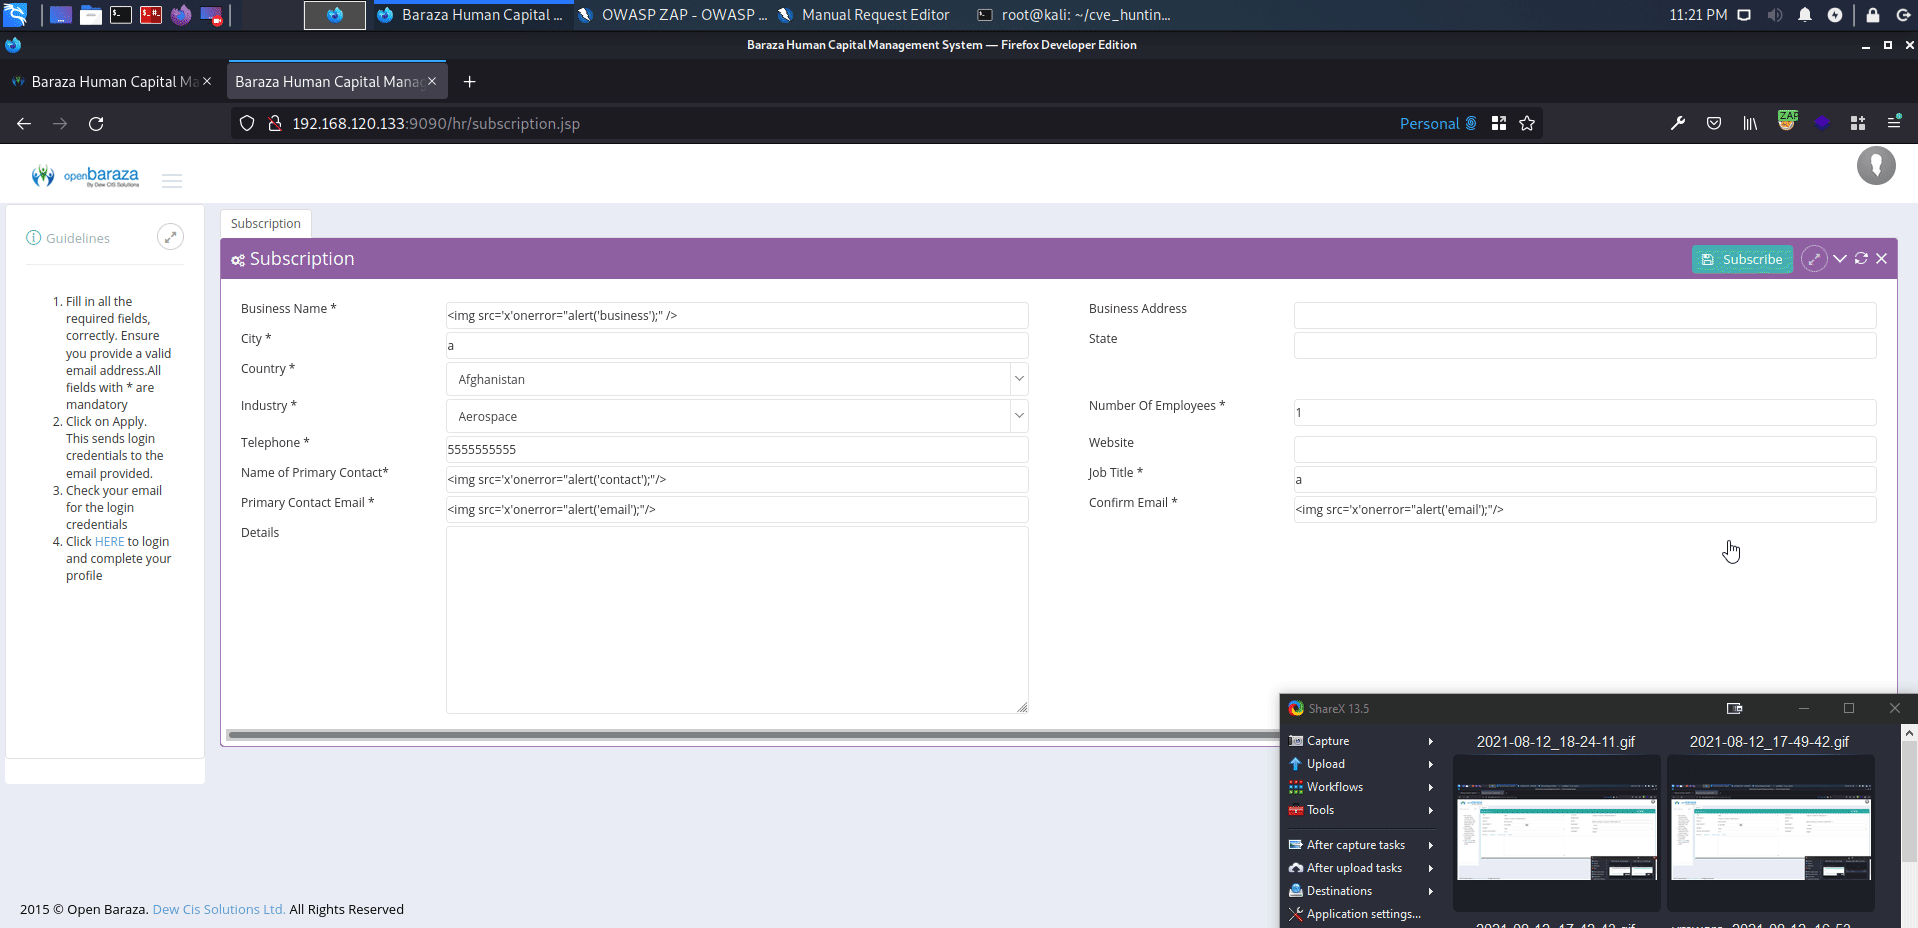Switch to the root@kali terminal window
1918x928 pixels.
click(x=1074, y=15)
